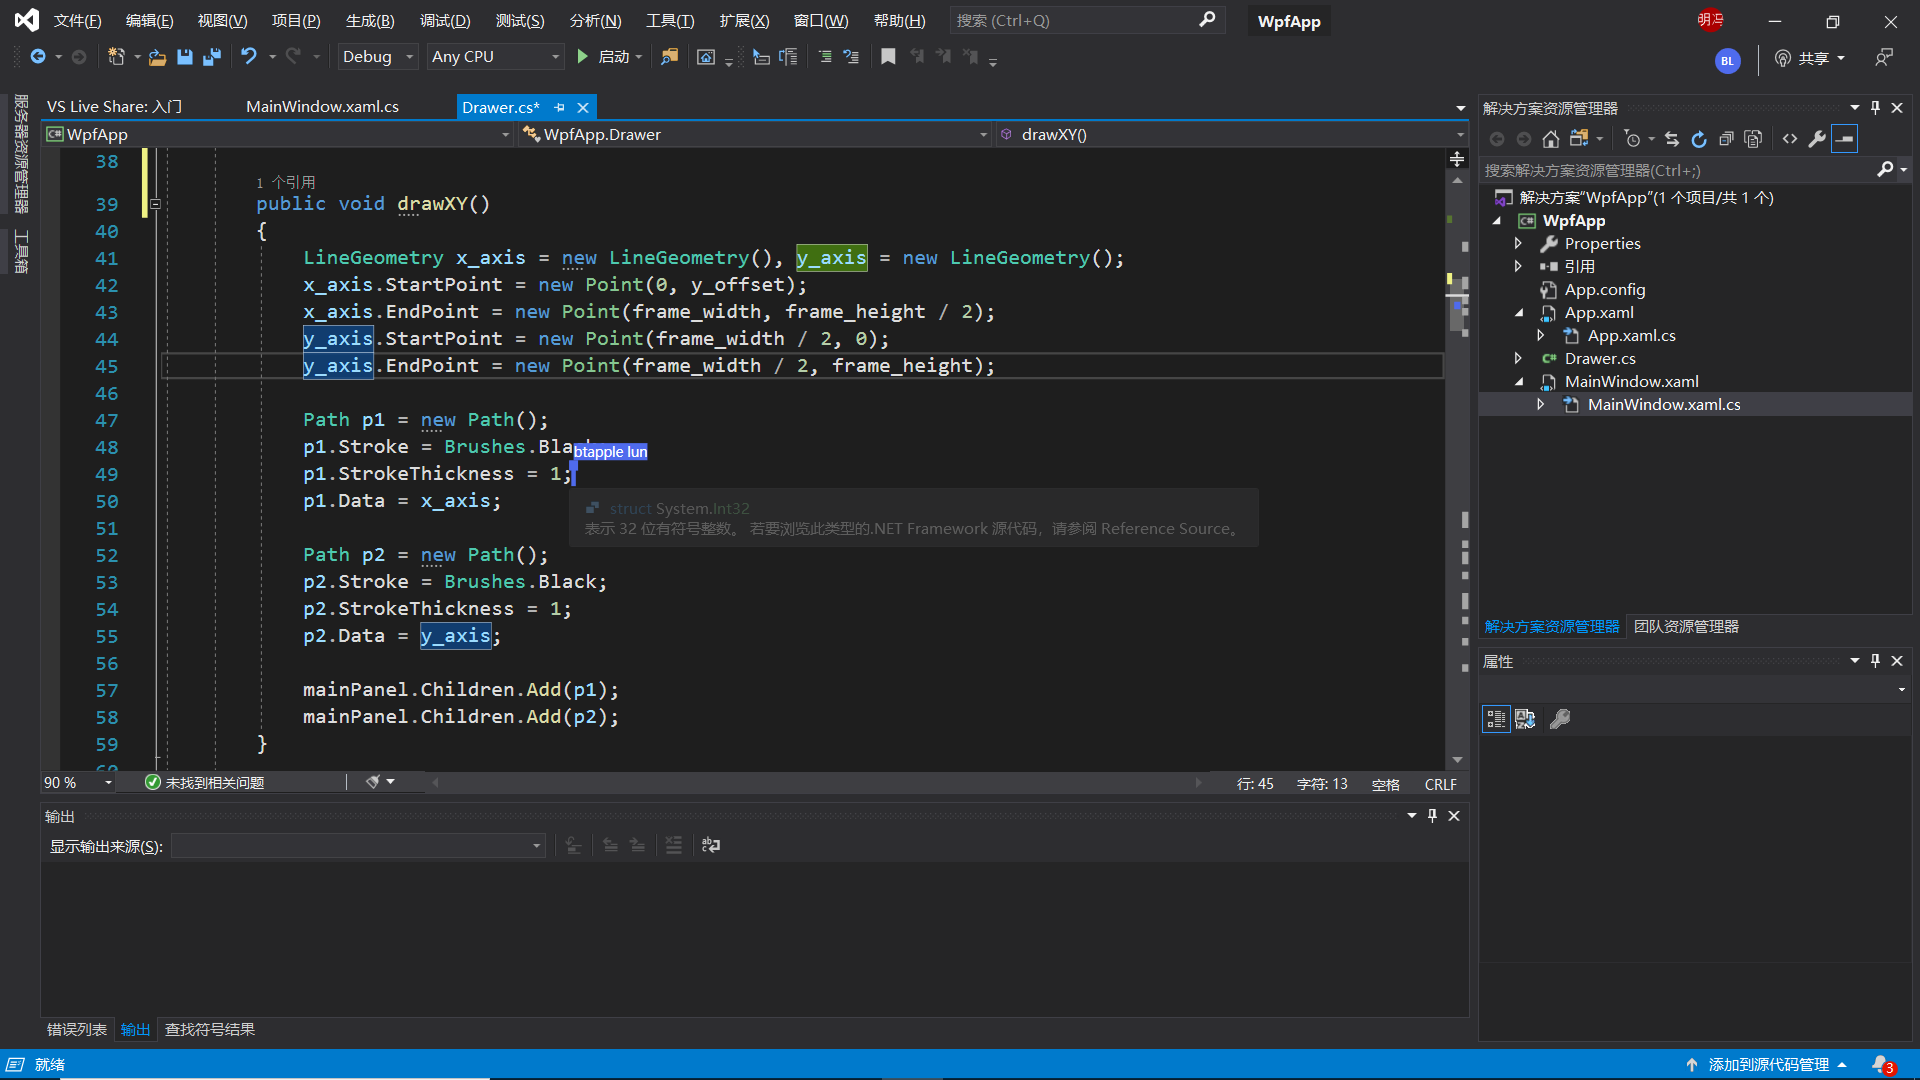The height and width of the screenshot is (1080, 1920).
Task: Close the Drawer.cs tab
Action: click(x=583, y=107)
